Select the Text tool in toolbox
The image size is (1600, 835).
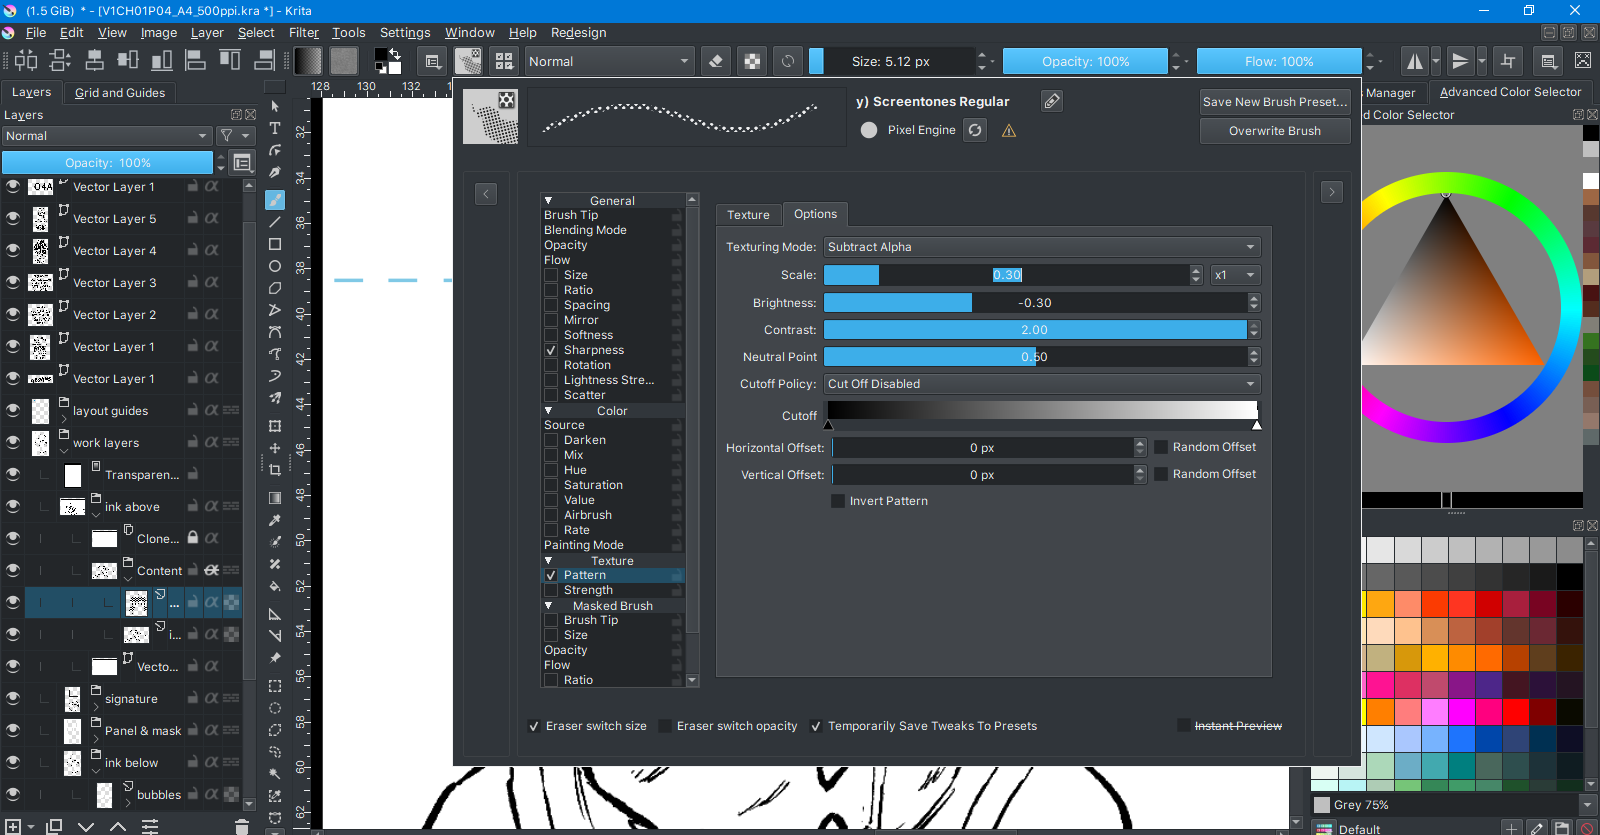[x=275, y=128]
